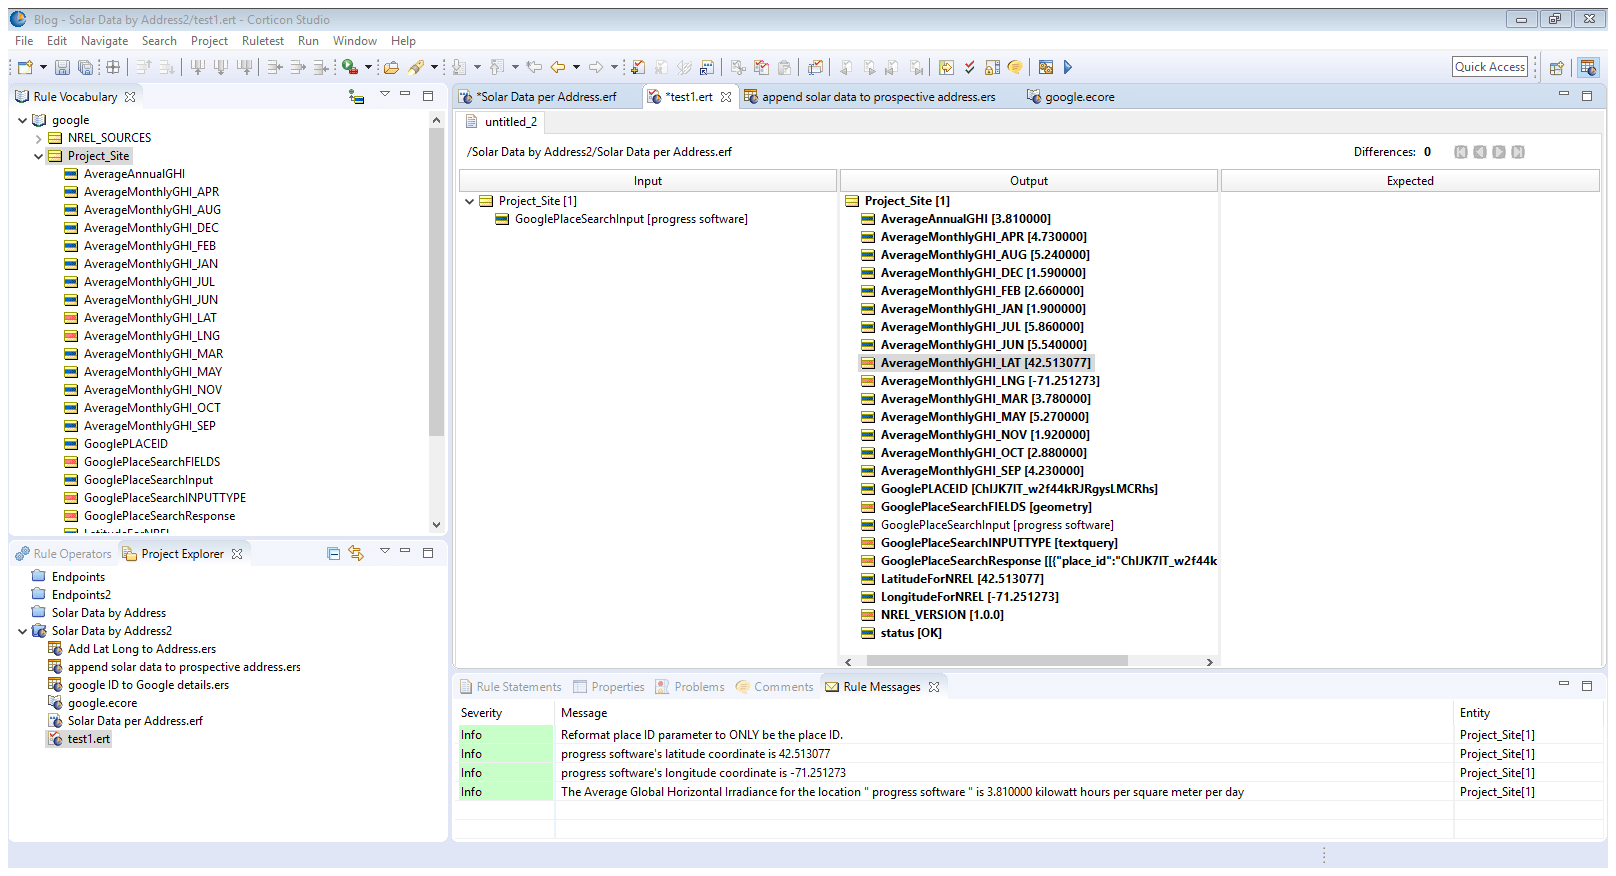The width and height of the screenshot is (1616, 876).
Task: Click the Open Perspective icon
Action: [1556, 67]
